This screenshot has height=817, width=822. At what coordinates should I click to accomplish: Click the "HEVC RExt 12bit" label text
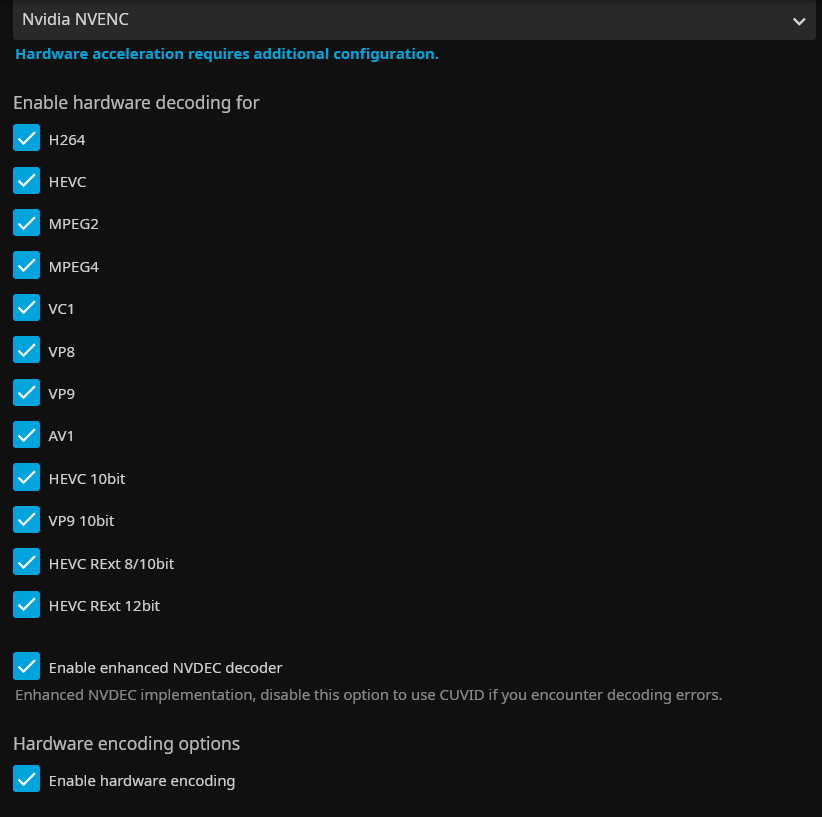coord(104,605)
